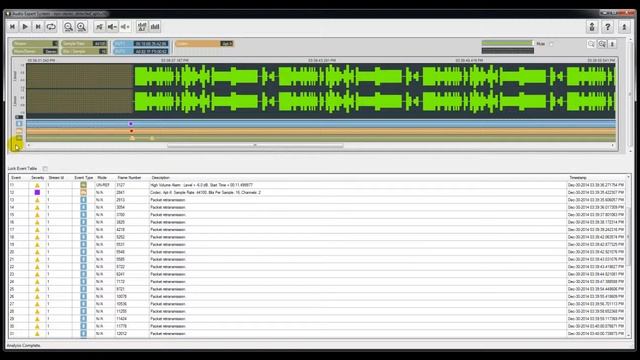Select the first warning triangle on green track
Viewport: 640px width, 360px height.
132,138
